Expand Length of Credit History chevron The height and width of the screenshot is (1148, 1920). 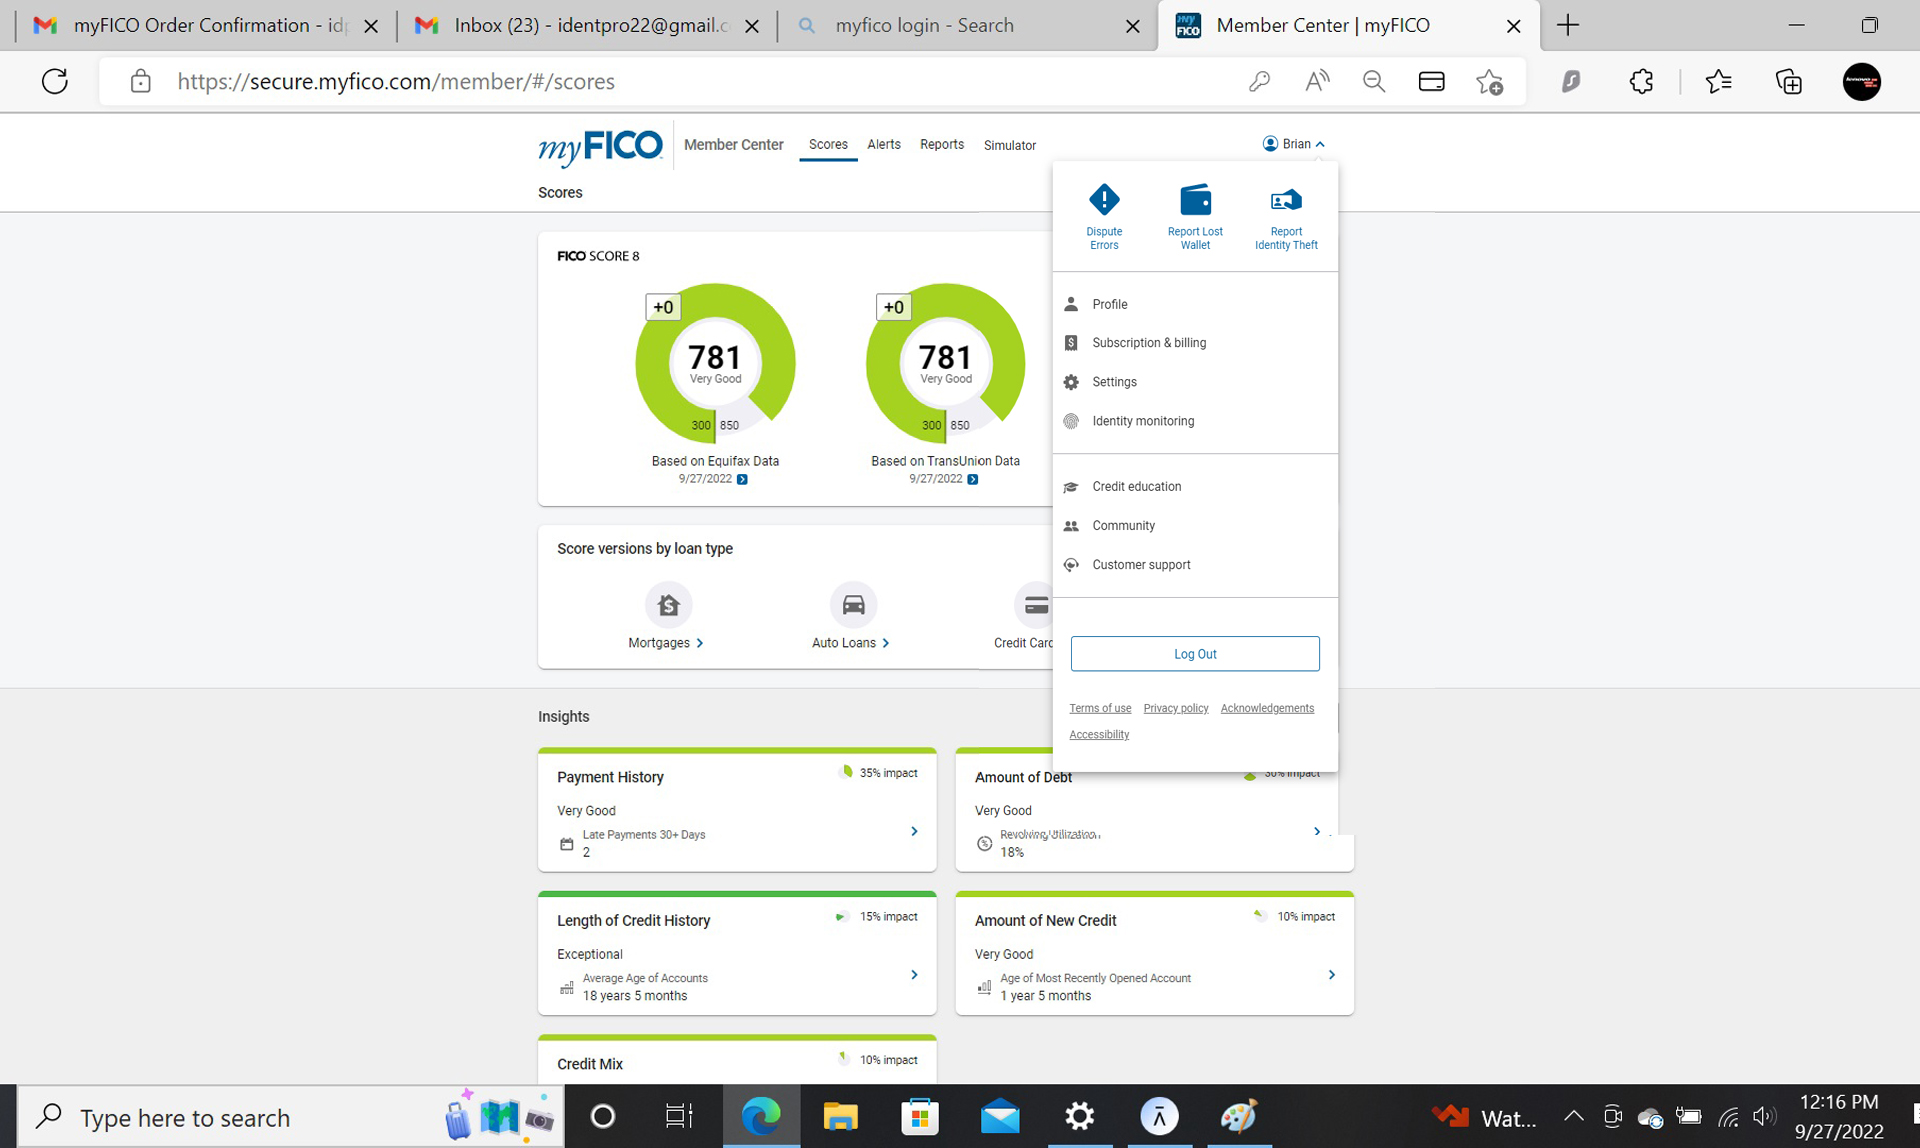pos(914,975)
